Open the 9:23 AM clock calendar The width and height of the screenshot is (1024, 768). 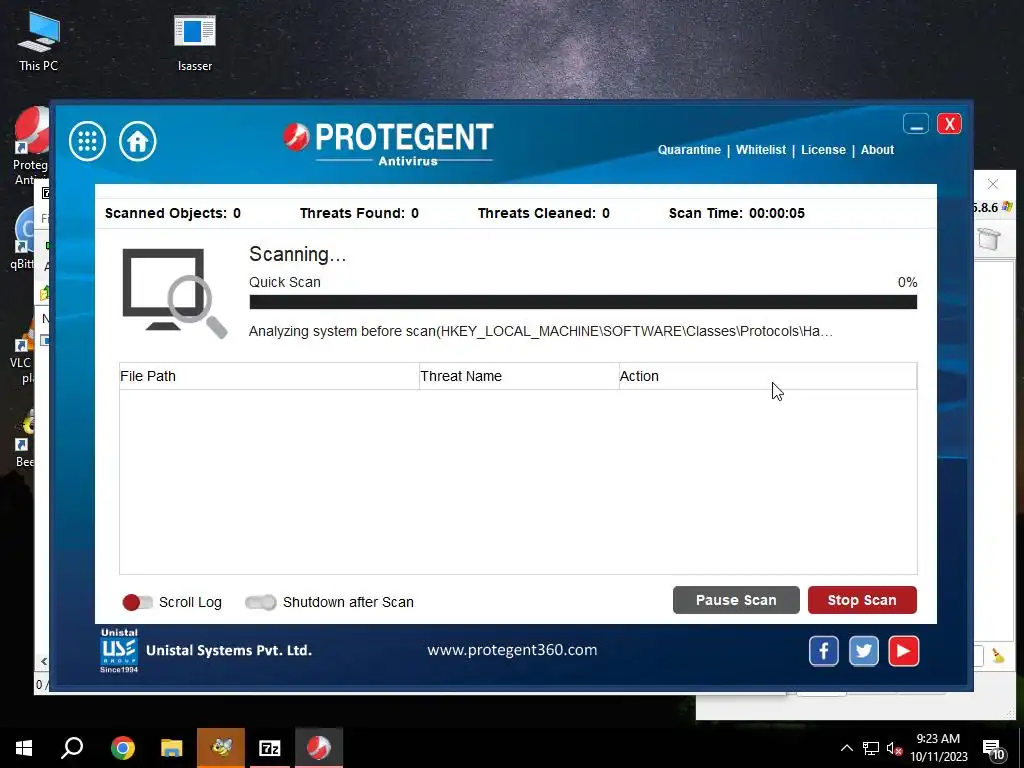point(938,748)
